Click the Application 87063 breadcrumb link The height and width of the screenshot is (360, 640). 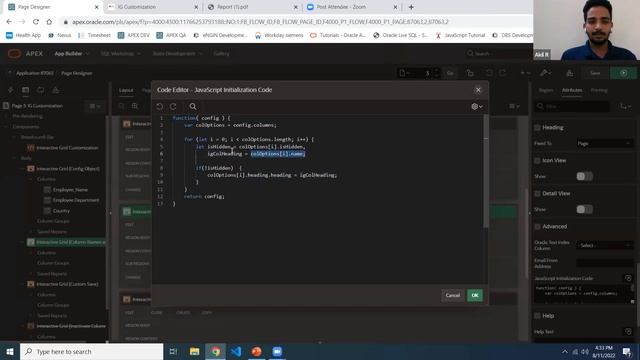click(x=35, y=73)
